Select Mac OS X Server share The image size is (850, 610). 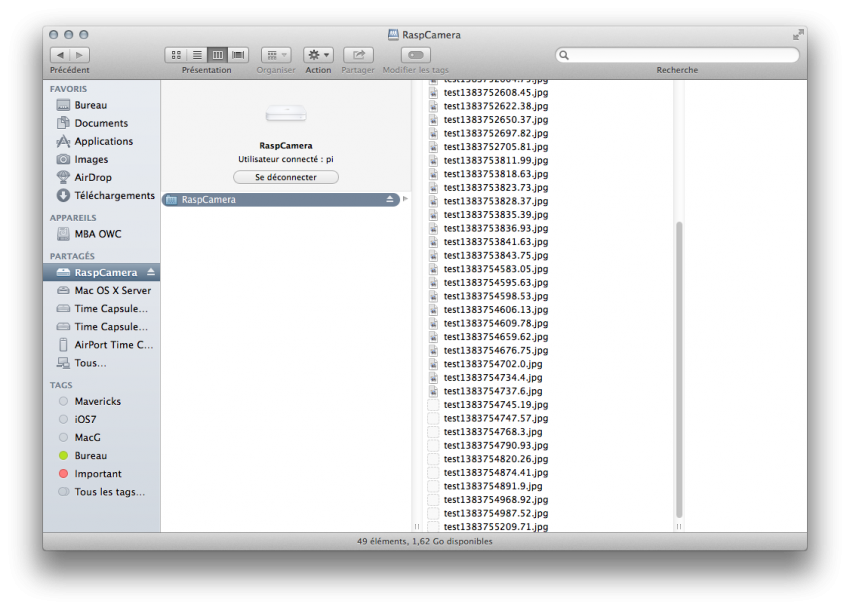click(x=101, y=290)
